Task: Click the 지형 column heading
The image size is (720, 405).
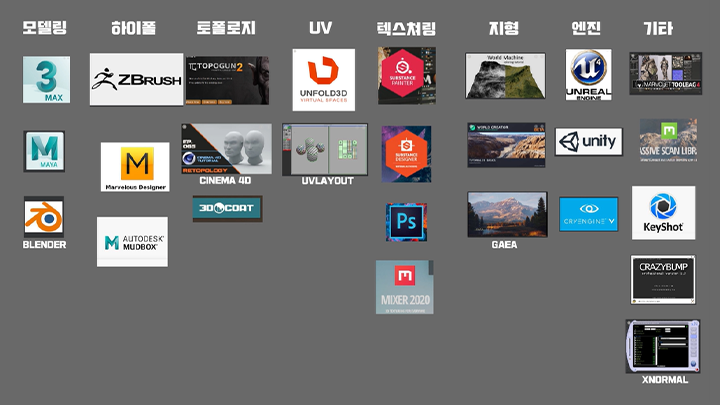Action: 504,28
